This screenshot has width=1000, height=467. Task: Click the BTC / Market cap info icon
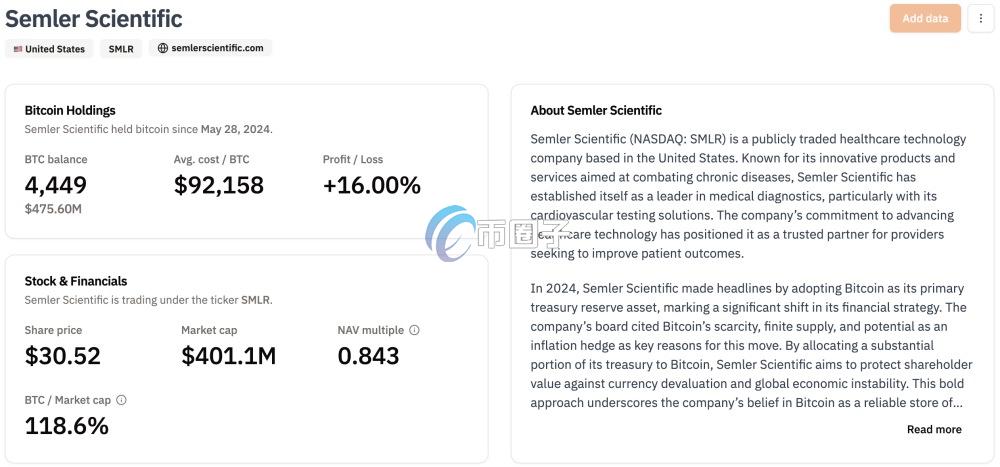pyautogui.click(x=121, y=400)
